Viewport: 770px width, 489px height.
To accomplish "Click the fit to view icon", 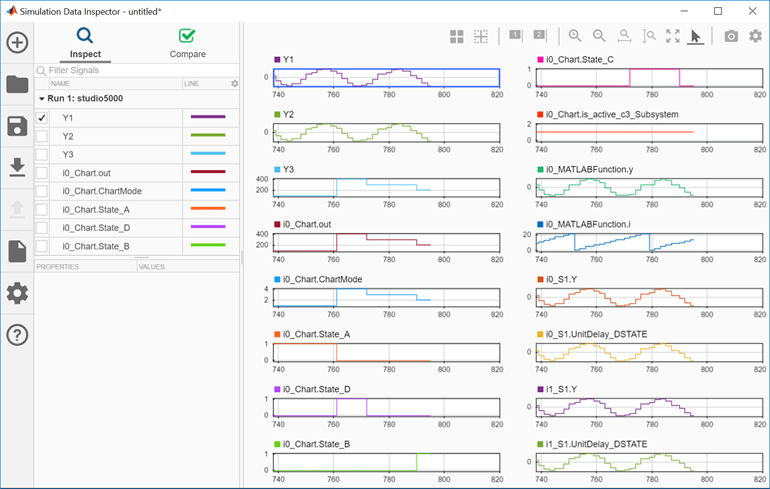I will [x=672, y=36].
